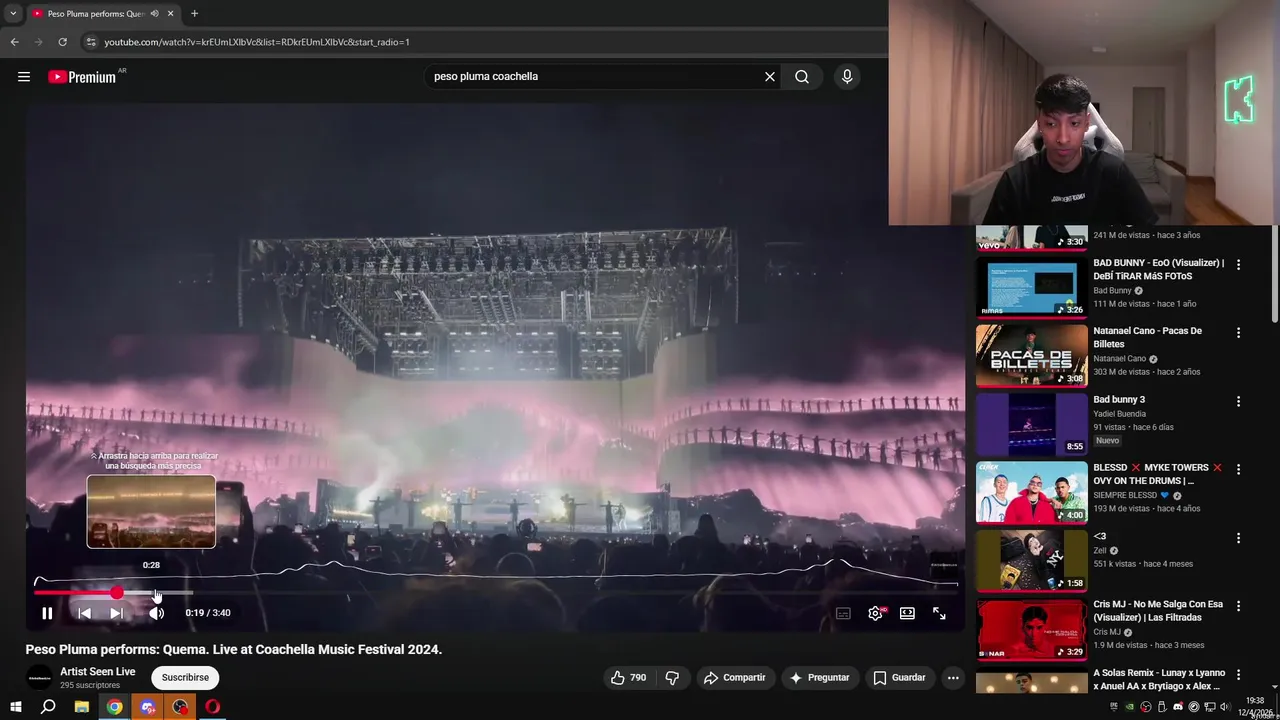Open the Artist Seen Live channel name
This screenshot has height=720, width=1280.
pos(97,672)
